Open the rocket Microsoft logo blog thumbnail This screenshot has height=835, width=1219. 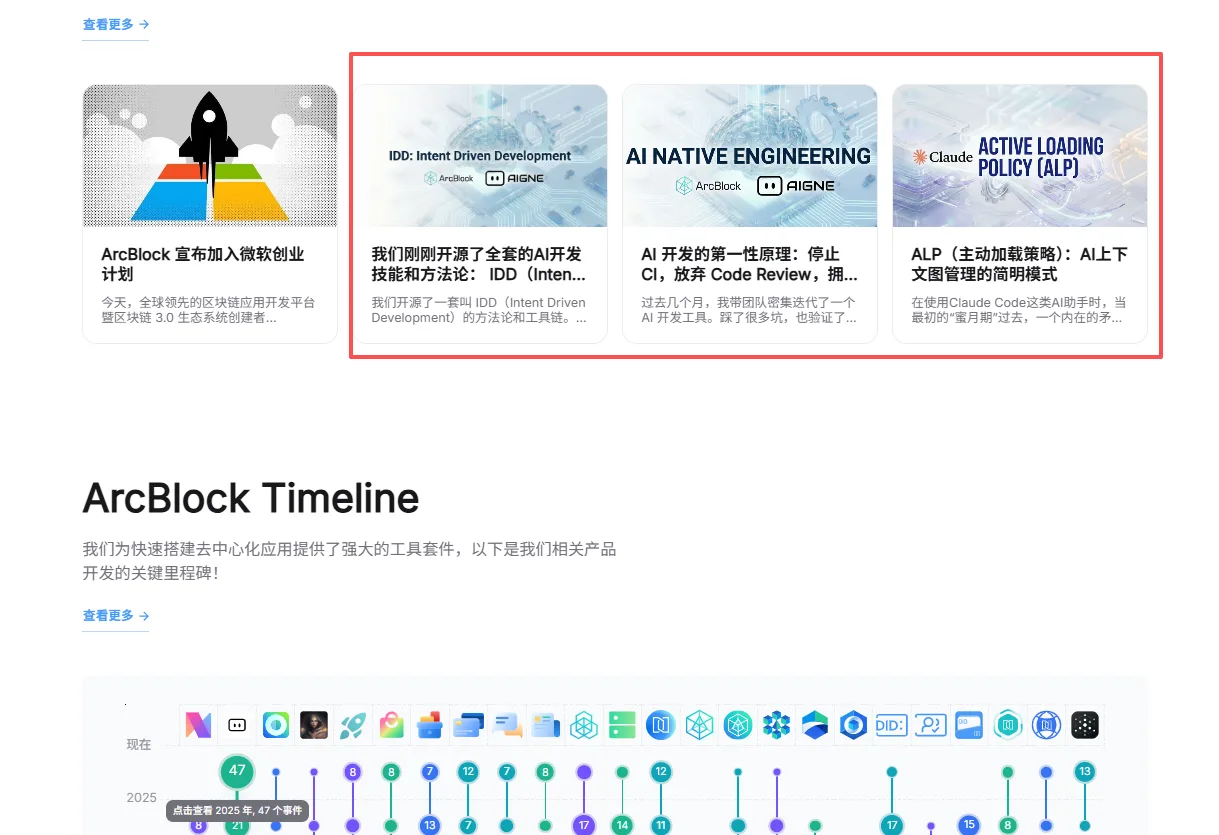210,156
